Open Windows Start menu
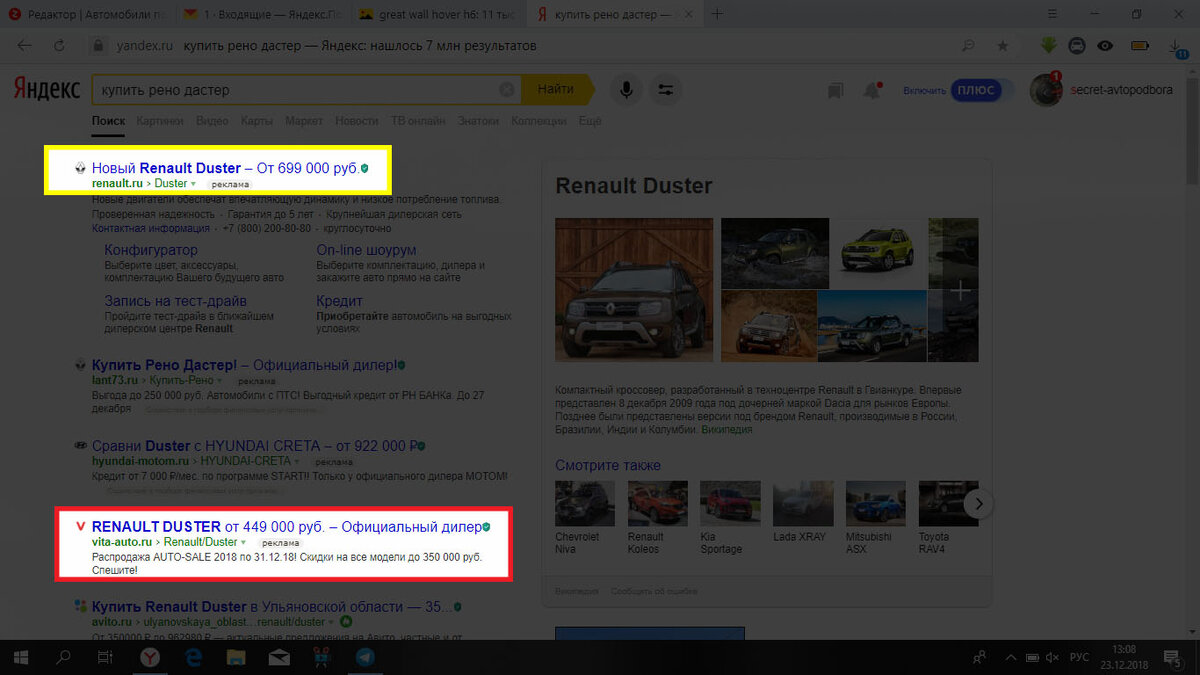 pyautogui.click(x=22, y=657)
